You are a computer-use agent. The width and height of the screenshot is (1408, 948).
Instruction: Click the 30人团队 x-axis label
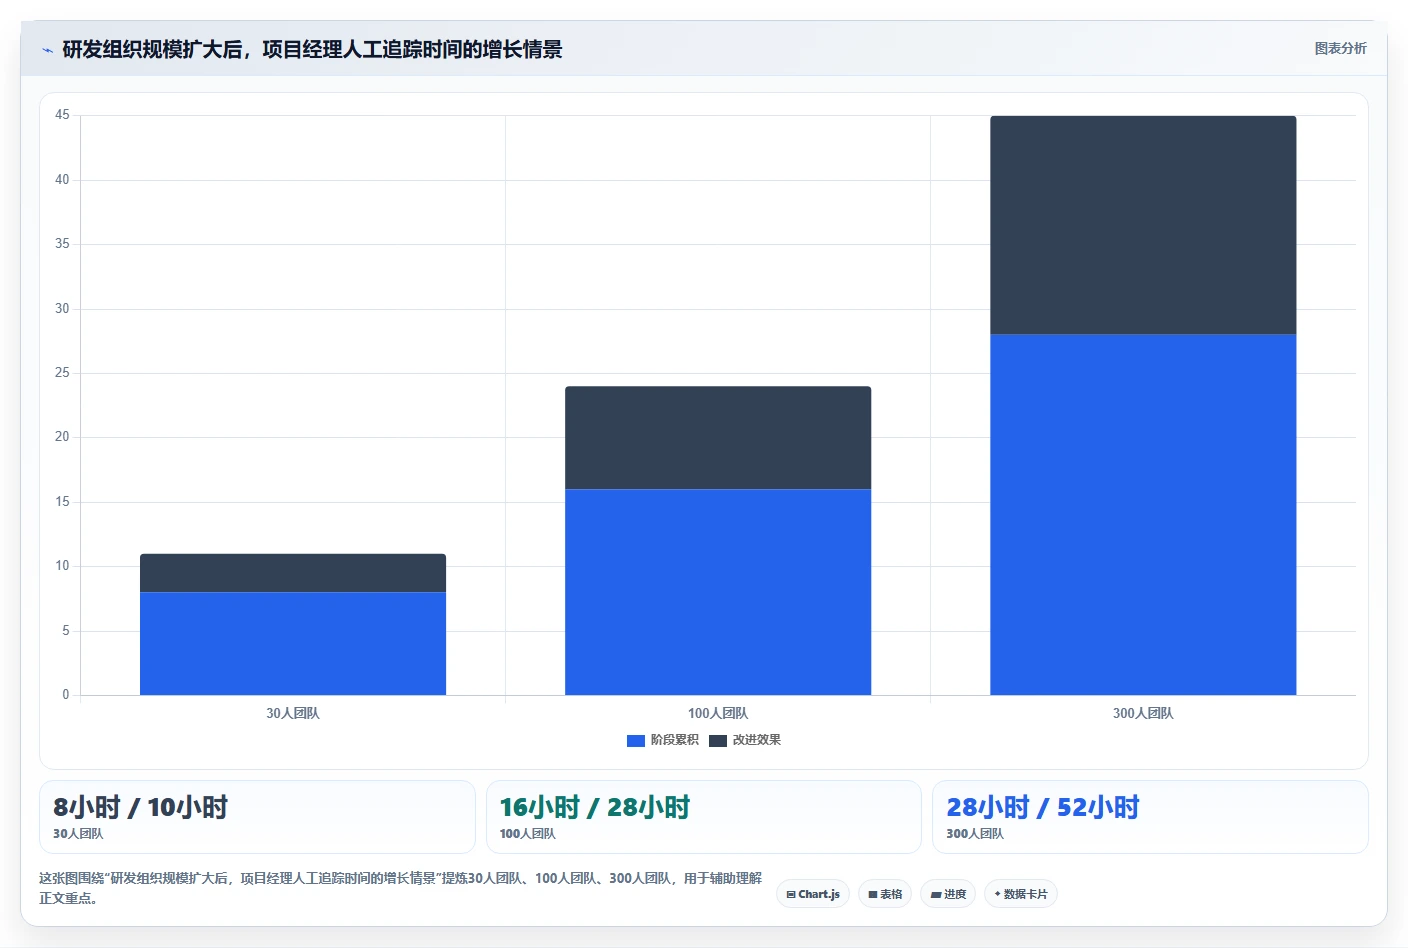pos(293,713)
